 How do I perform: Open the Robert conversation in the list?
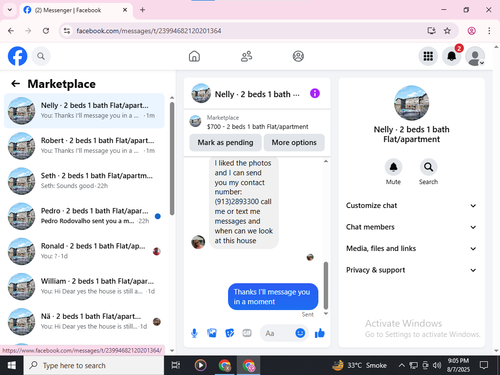pos(84,146)
